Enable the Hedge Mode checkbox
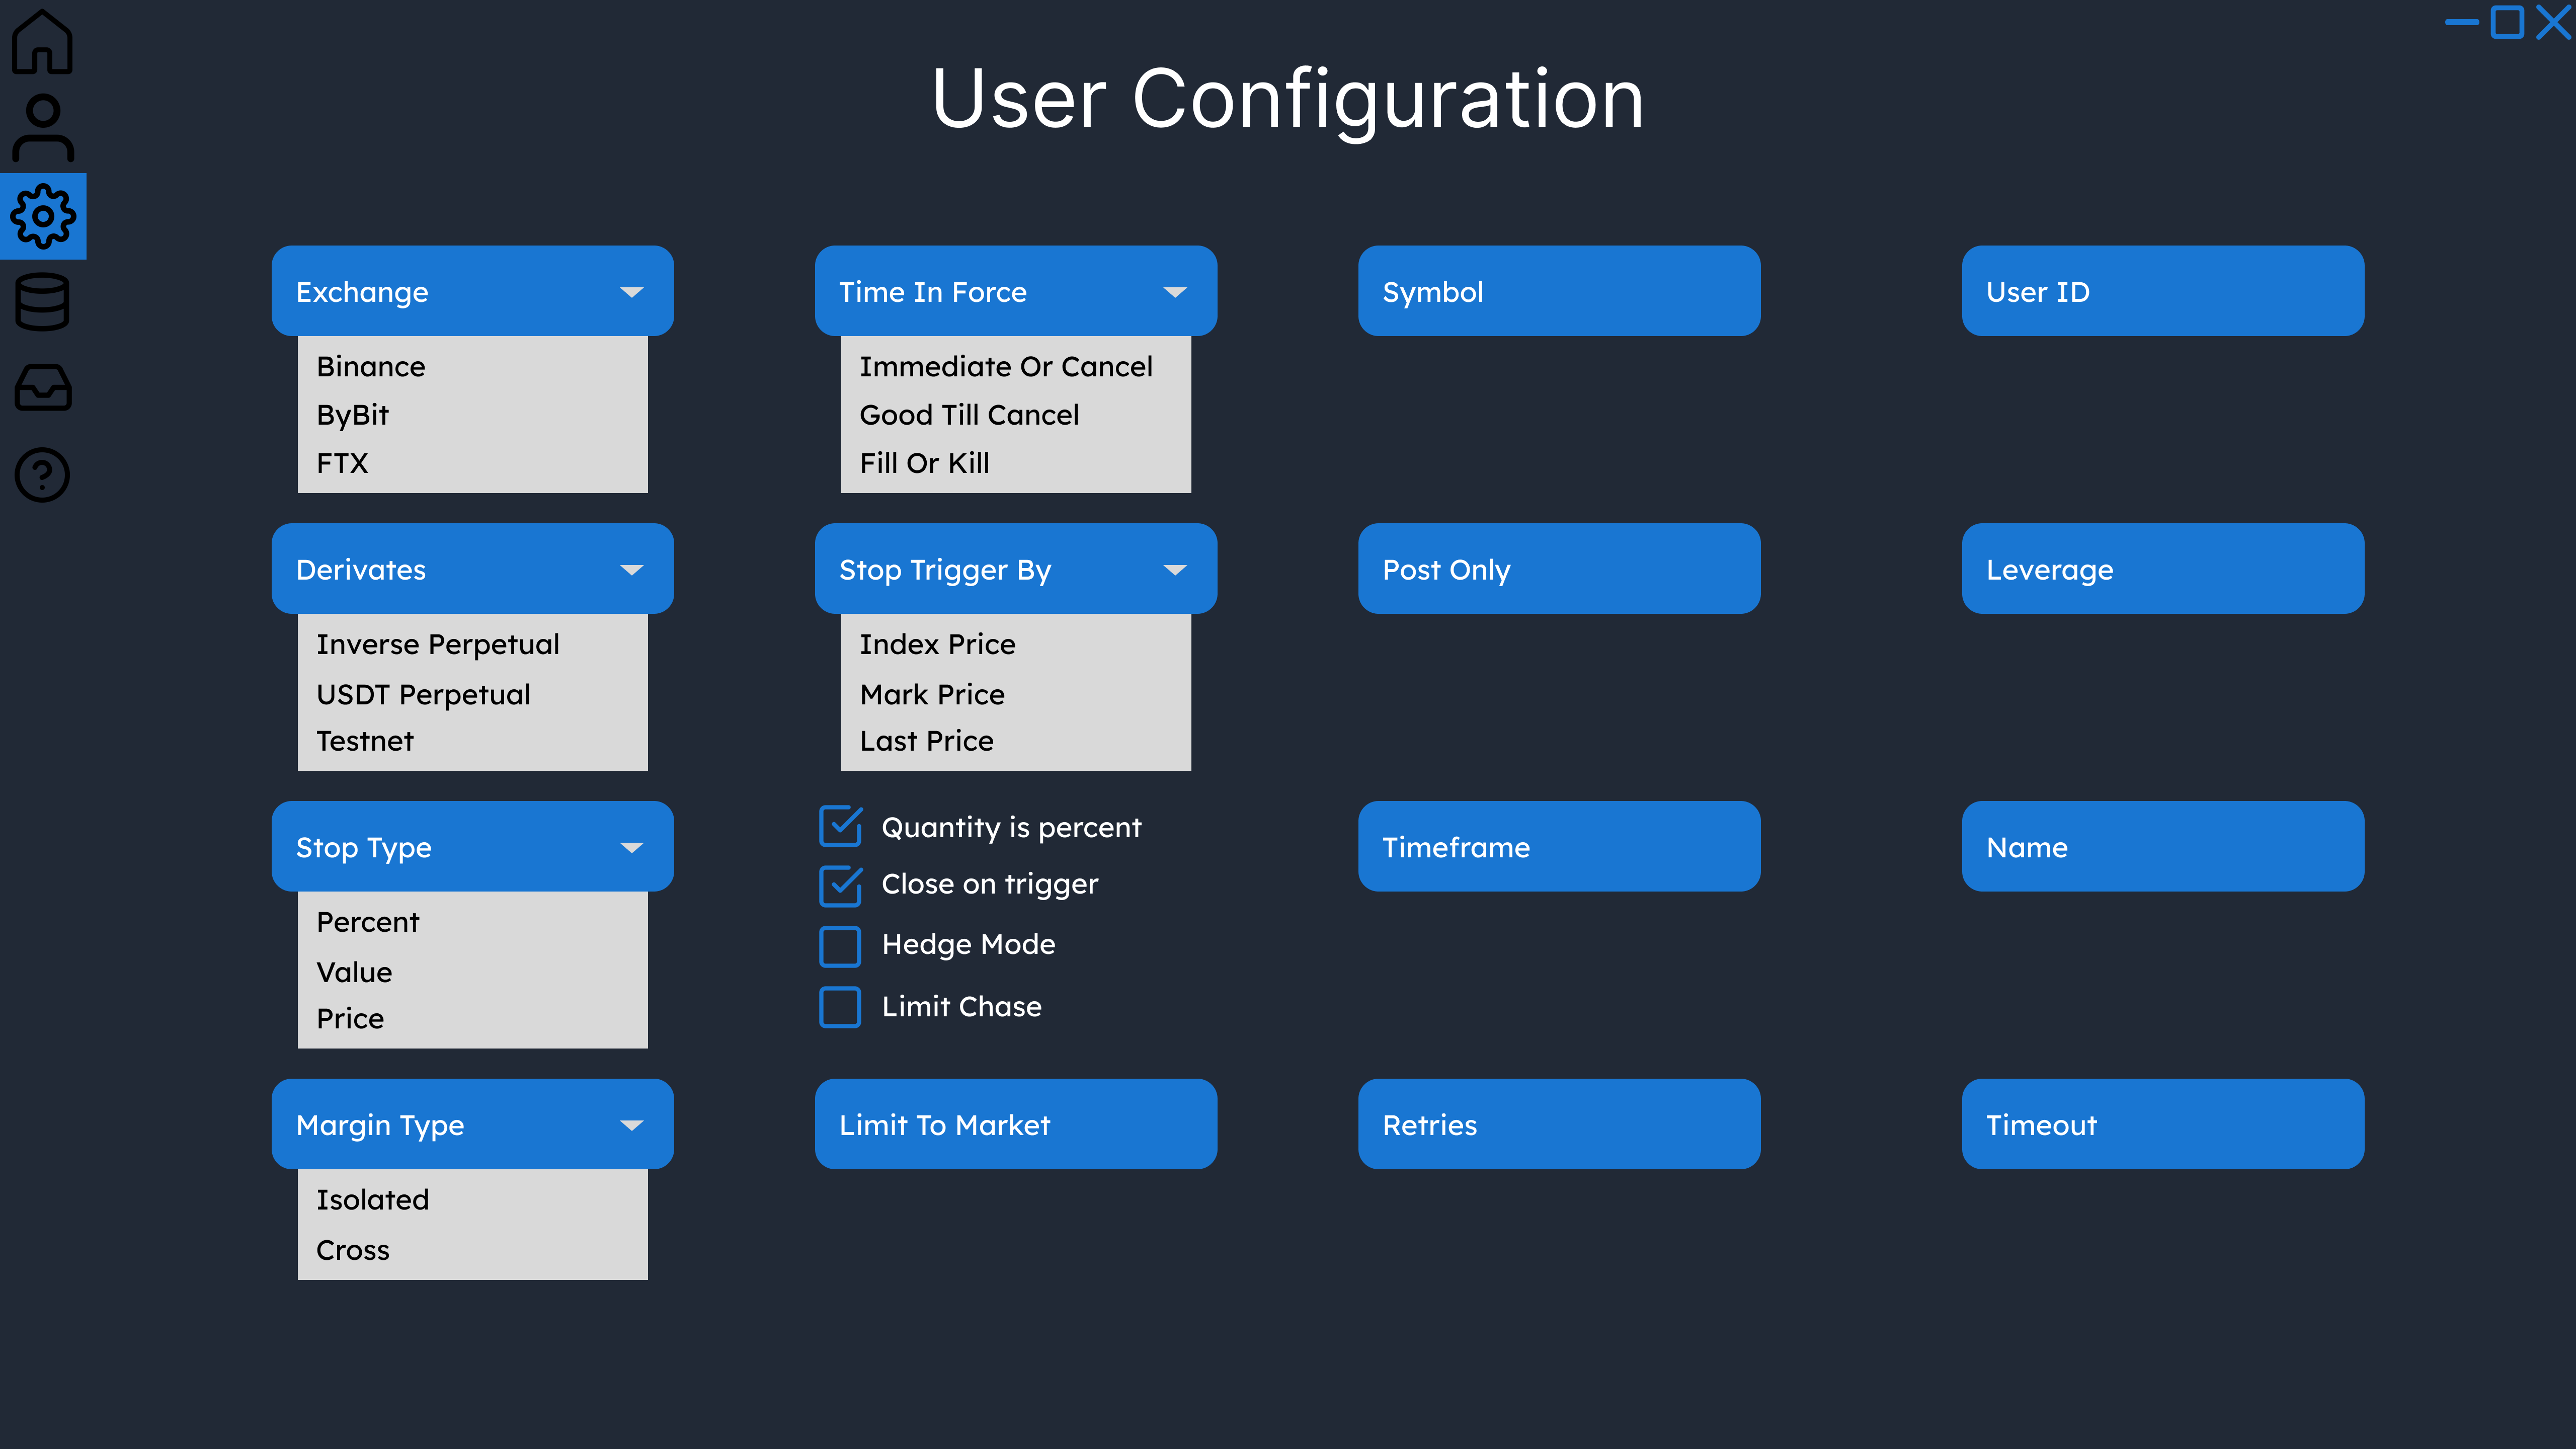This screenshot has width=2576, height=1449. coord(840,946)
